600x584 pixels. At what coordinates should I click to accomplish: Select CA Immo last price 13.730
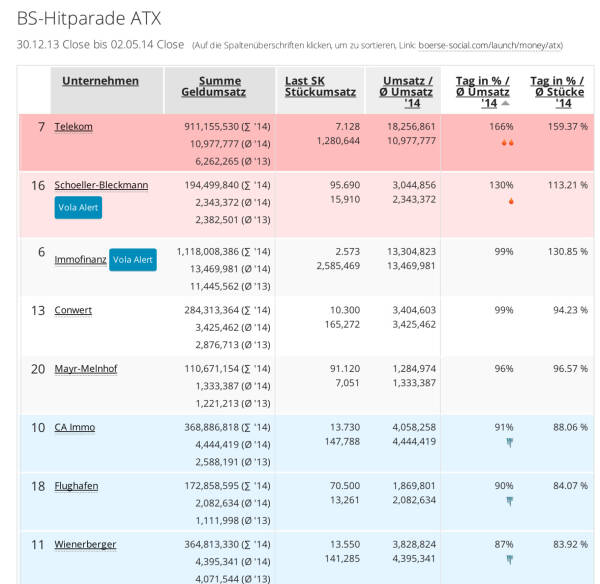[x=345, y=427]
